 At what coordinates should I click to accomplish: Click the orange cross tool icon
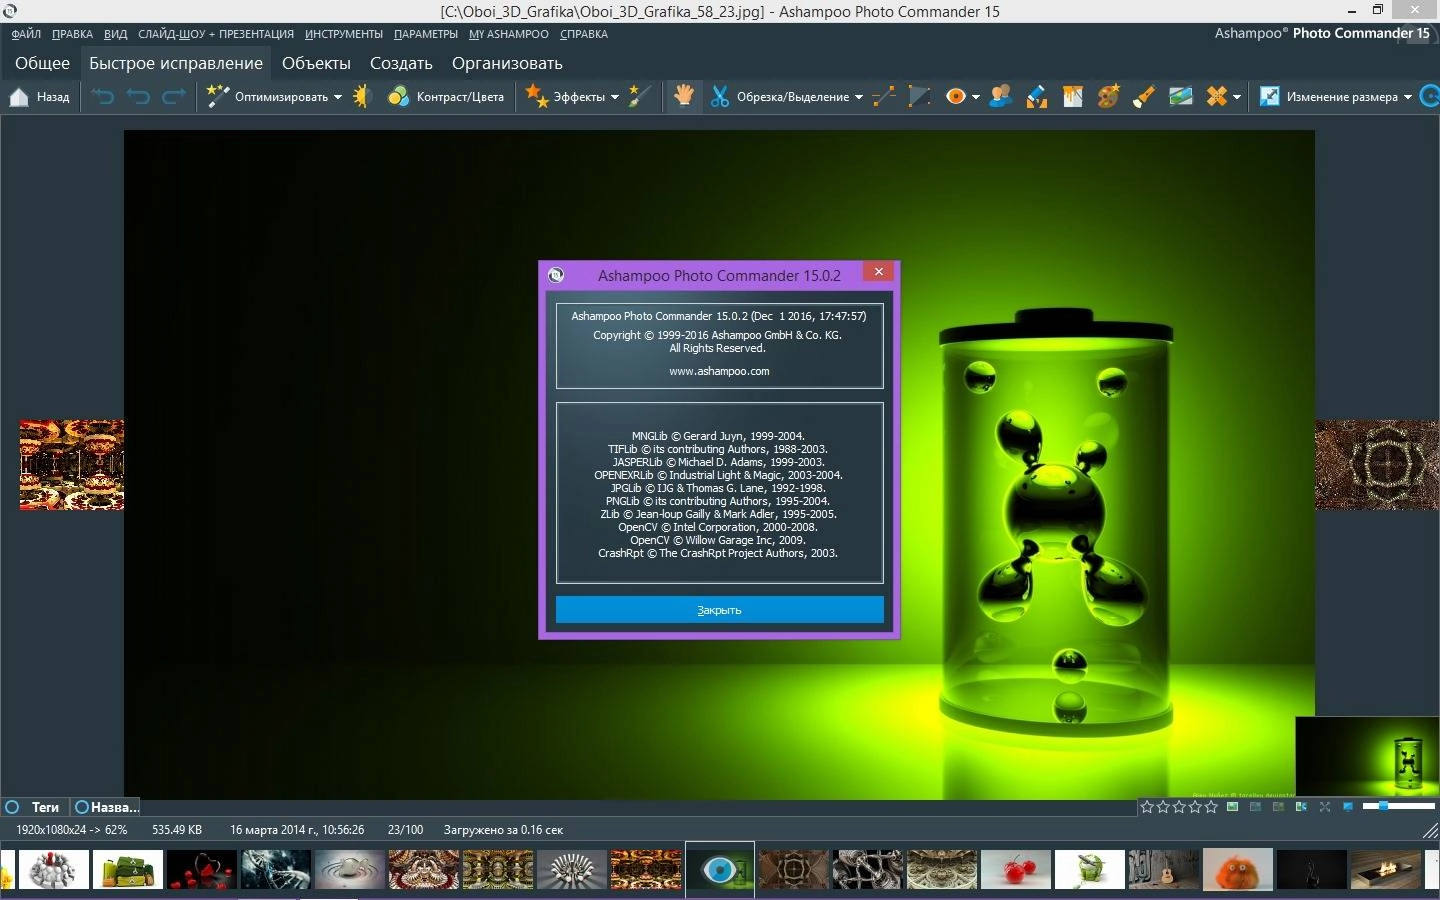pyautogui.click(x=1216, y=97)
